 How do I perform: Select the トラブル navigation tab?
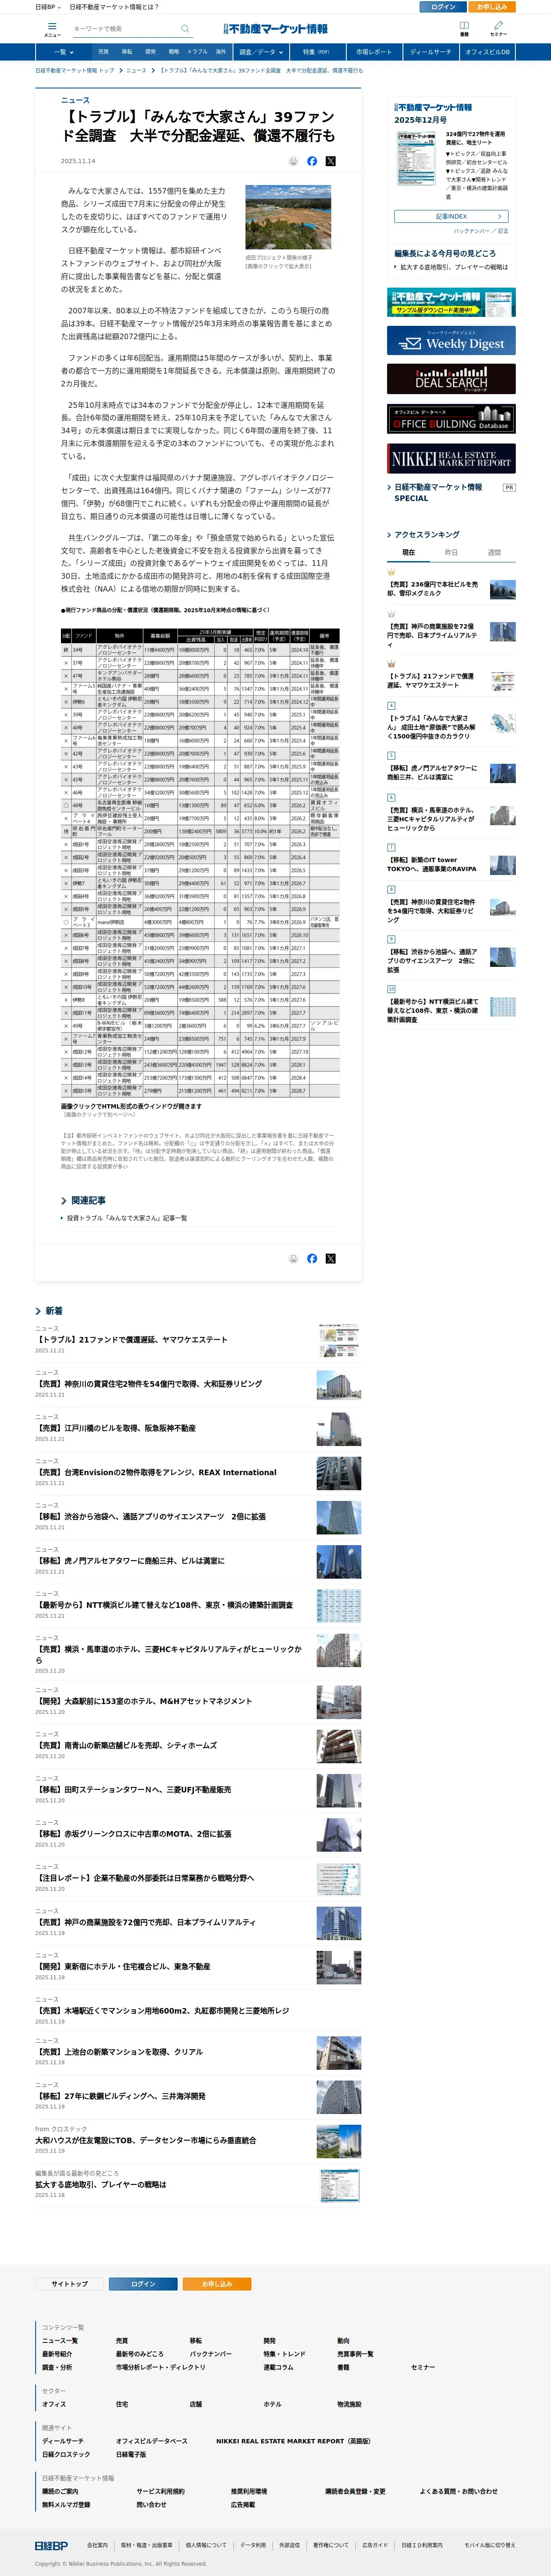point(197,52)
